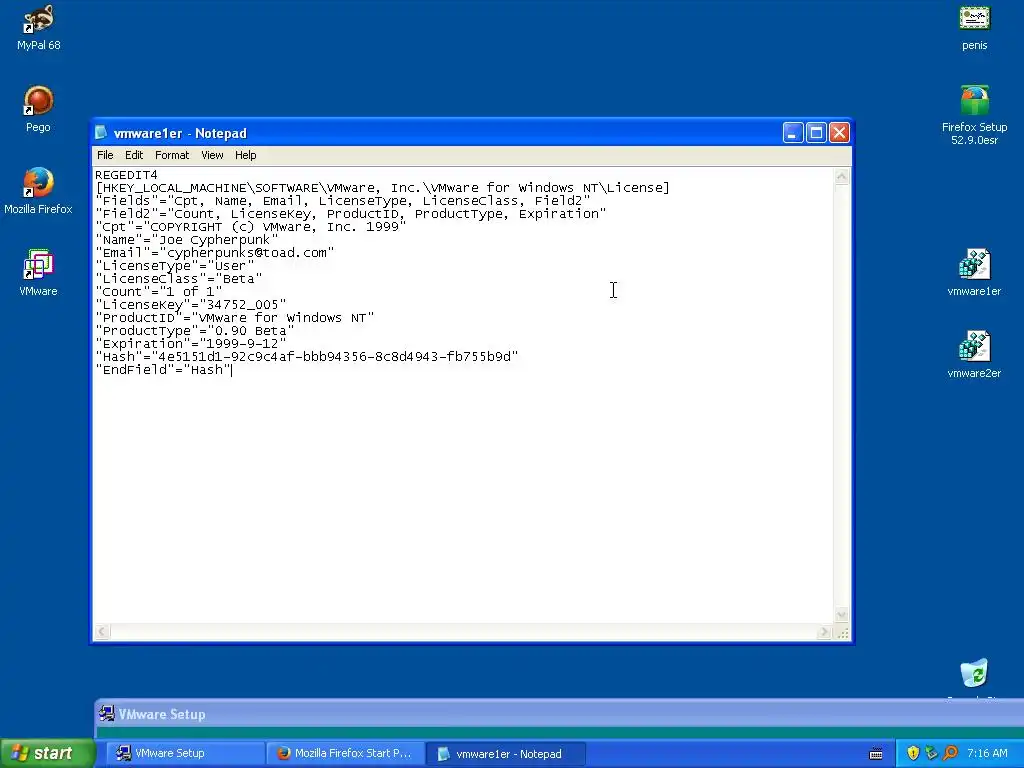Click the magnifier search tray icon
The image size is (1024, 768).
click(x=950, y=753)
